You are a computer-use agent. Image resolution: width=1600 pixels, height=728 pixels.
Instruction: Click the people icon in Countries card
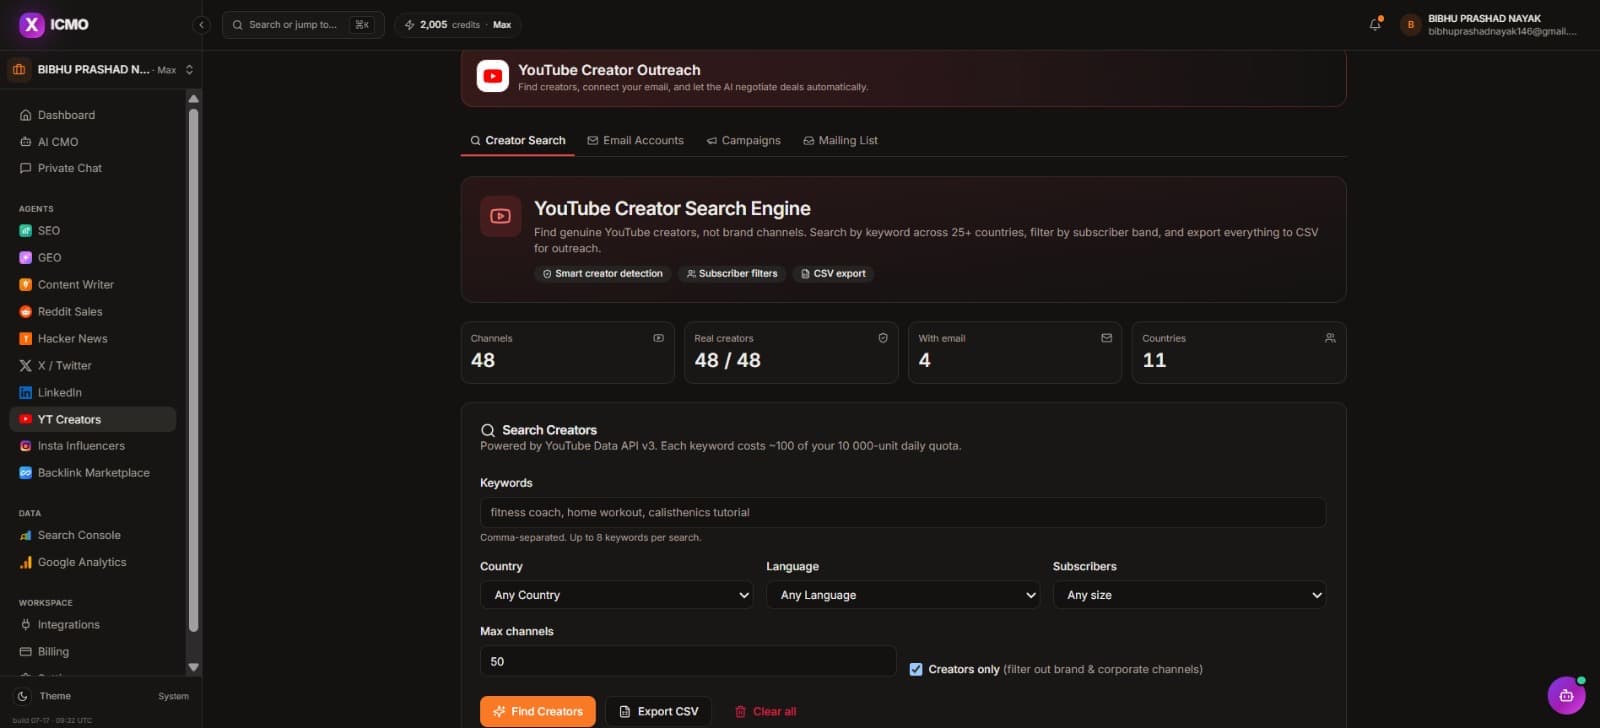click(x=1330, y=338)
